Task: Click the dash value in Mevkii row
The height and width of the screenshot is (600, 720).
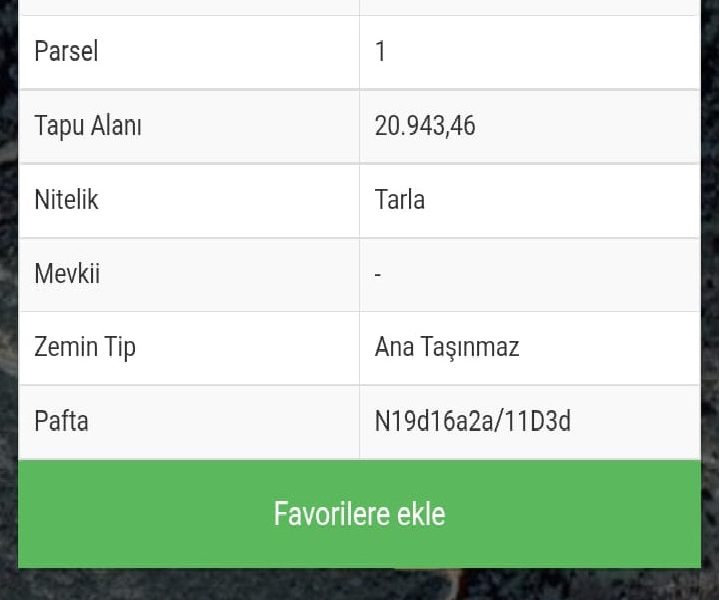Action: [x=378, y=274]
